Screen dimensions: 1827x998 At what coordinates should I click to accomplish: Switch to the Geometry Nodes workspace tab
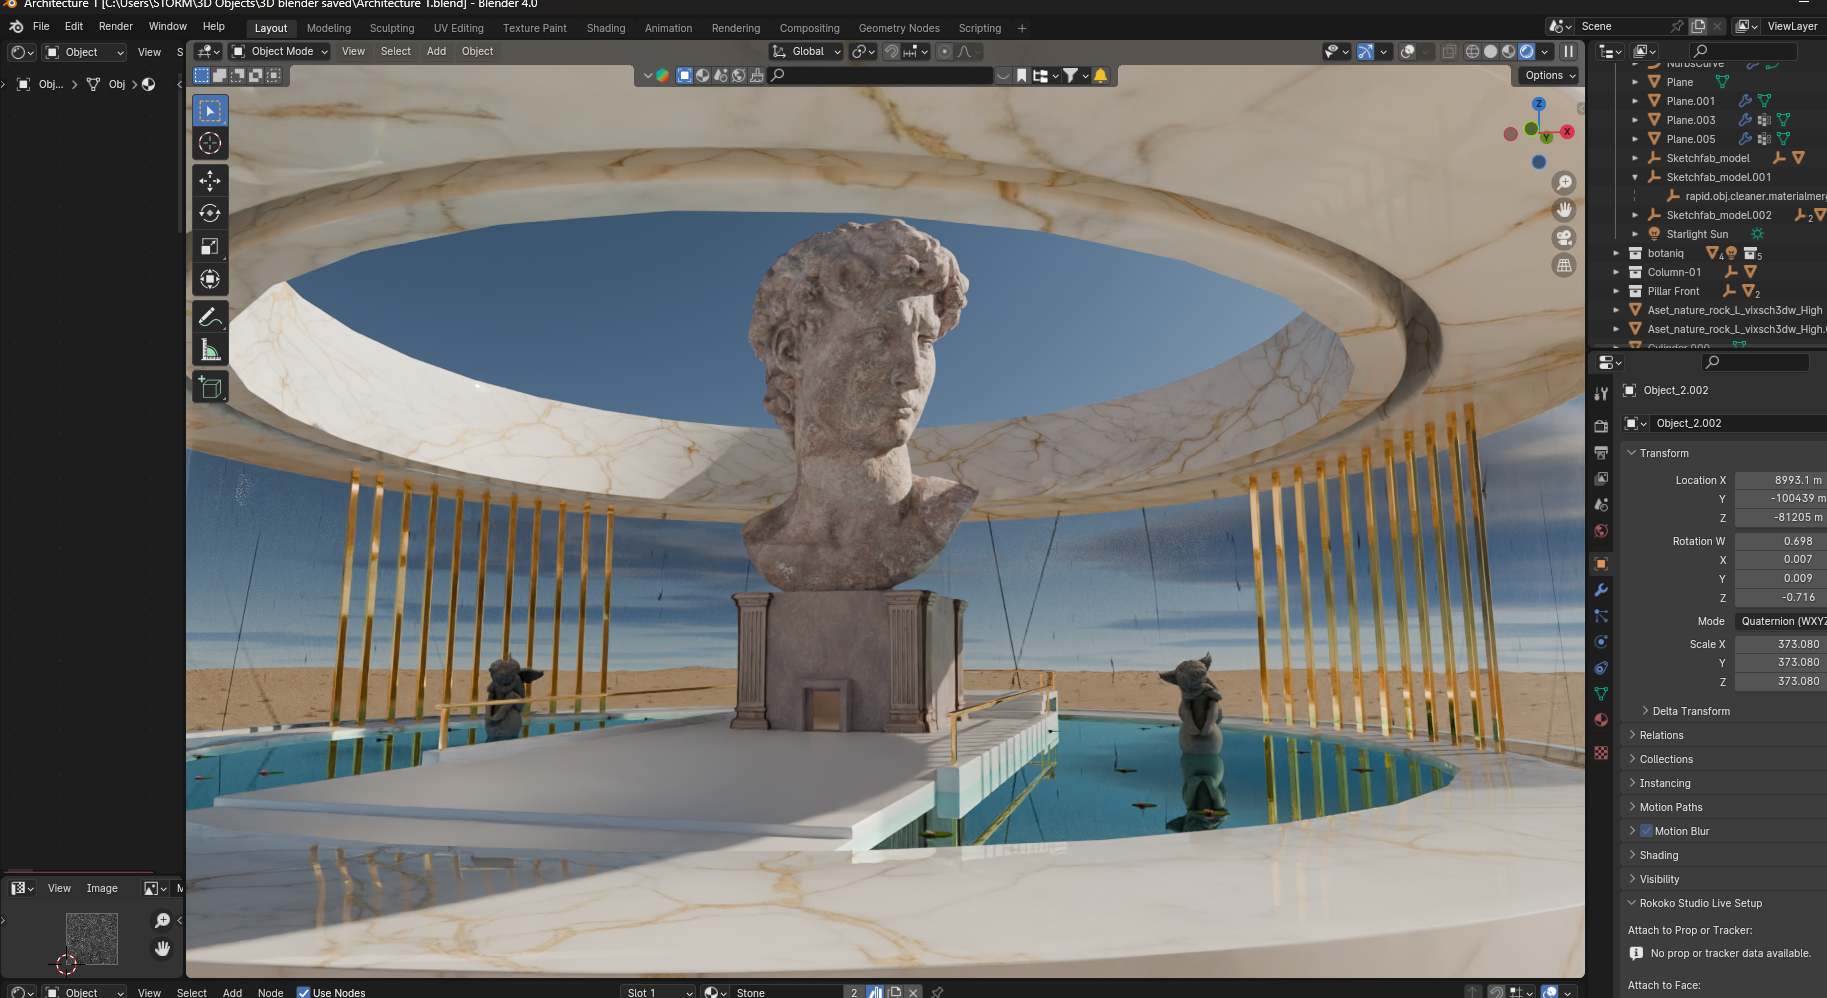(899, 28)
